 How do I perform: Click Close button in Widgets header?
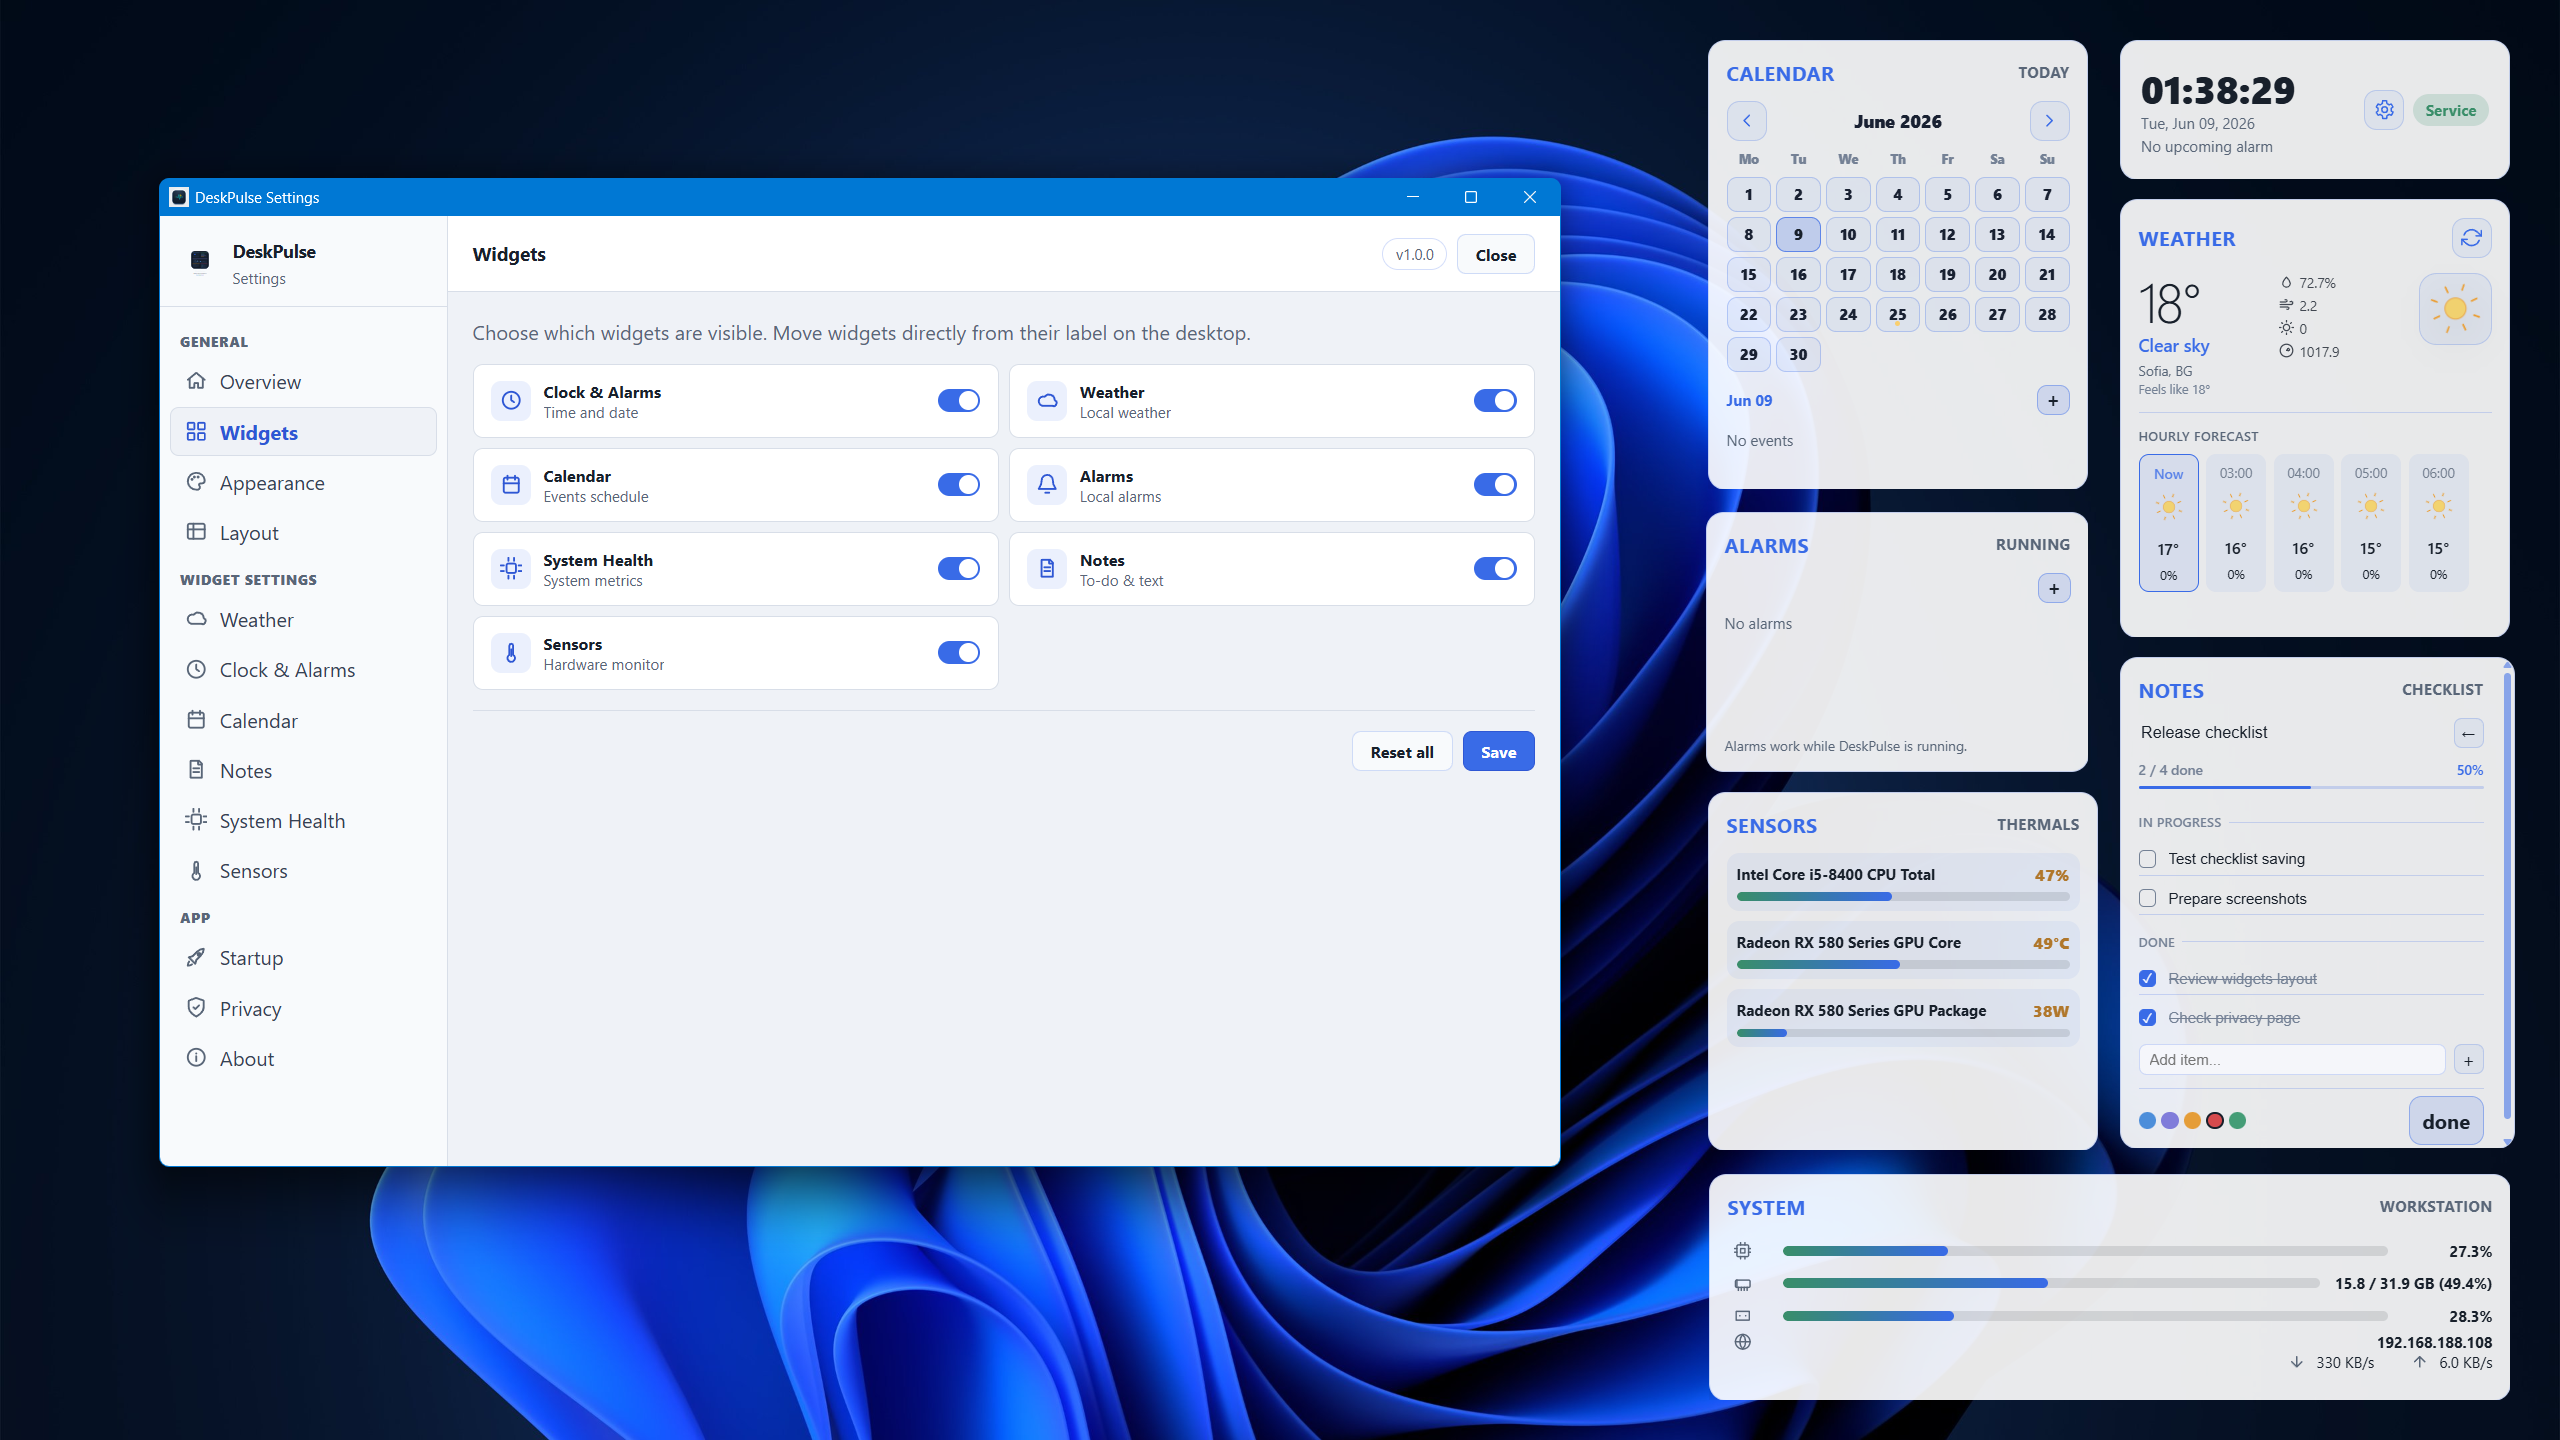pyautogui.click(x=1495, y=255)
